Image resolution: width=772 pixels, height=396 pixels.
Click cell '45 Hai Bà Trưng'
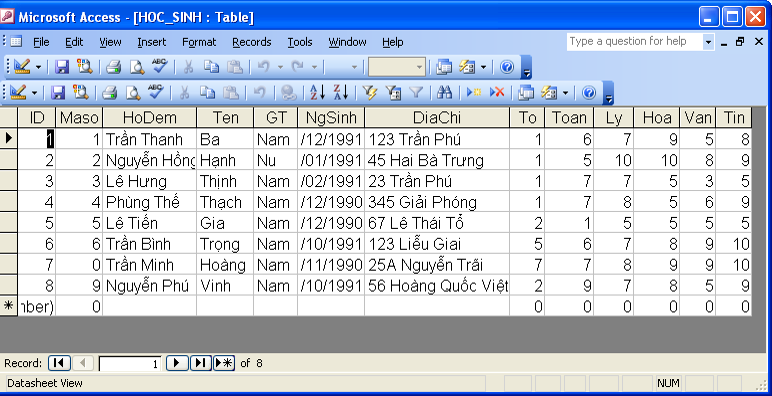(x=437, y=161)
